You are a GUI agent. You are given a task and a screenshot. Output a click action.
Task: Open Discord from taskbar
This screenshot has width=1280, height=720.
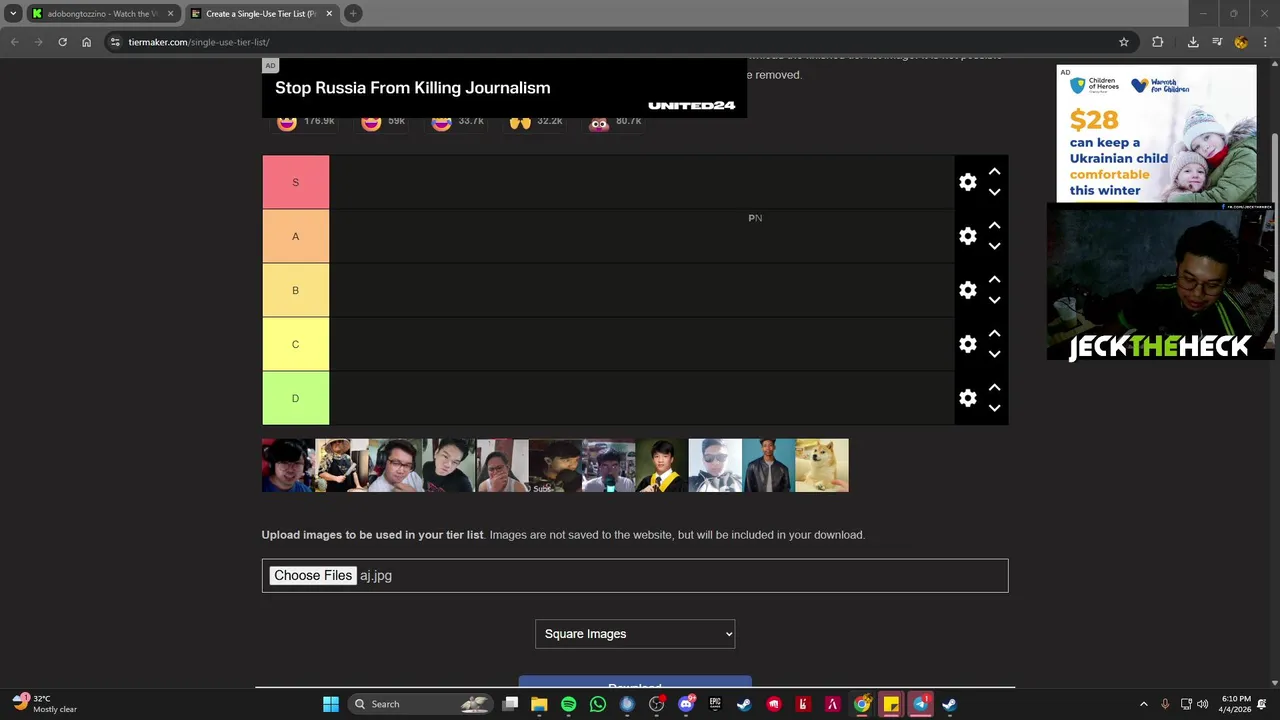click(686, 704)
